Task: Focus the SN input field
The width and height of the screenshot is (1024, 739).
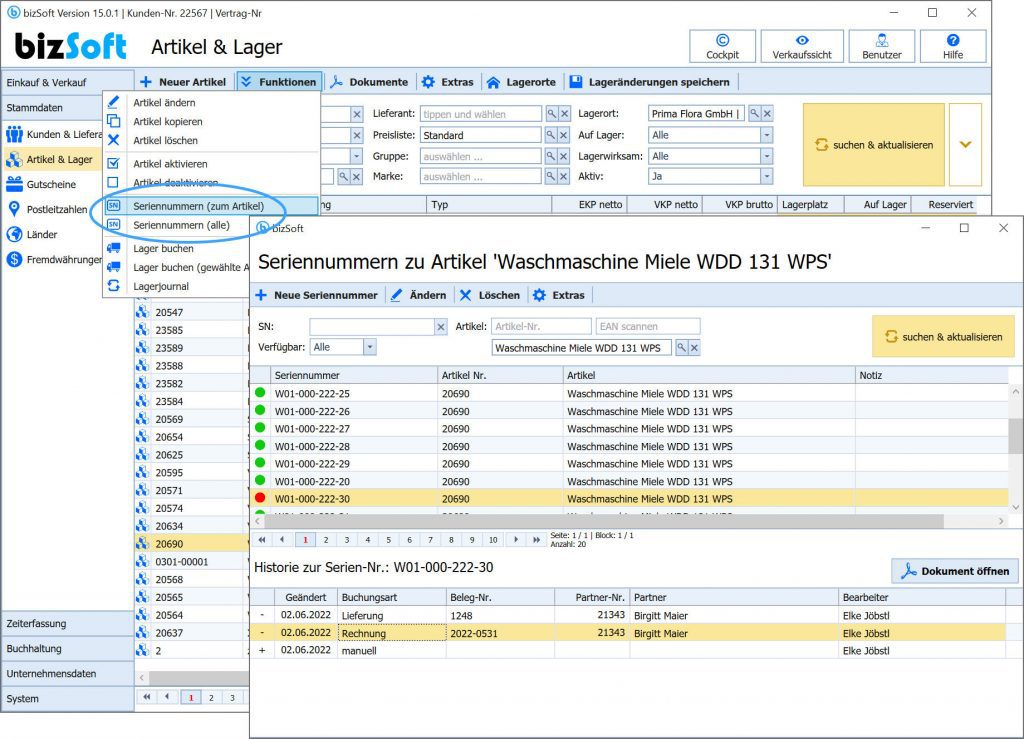Action: click(372, 327)
